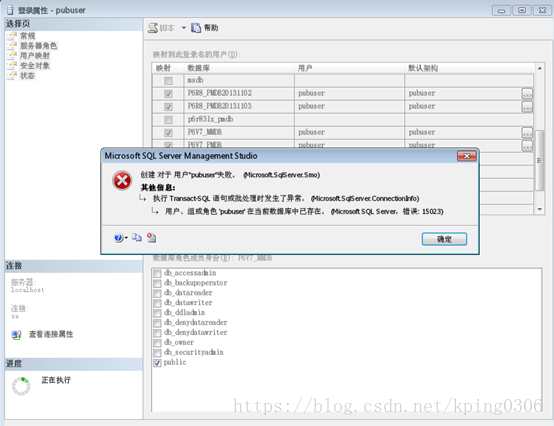
Task: Open the help icon's dropdown arrow in the error dialog
Action: coord(126,238)
